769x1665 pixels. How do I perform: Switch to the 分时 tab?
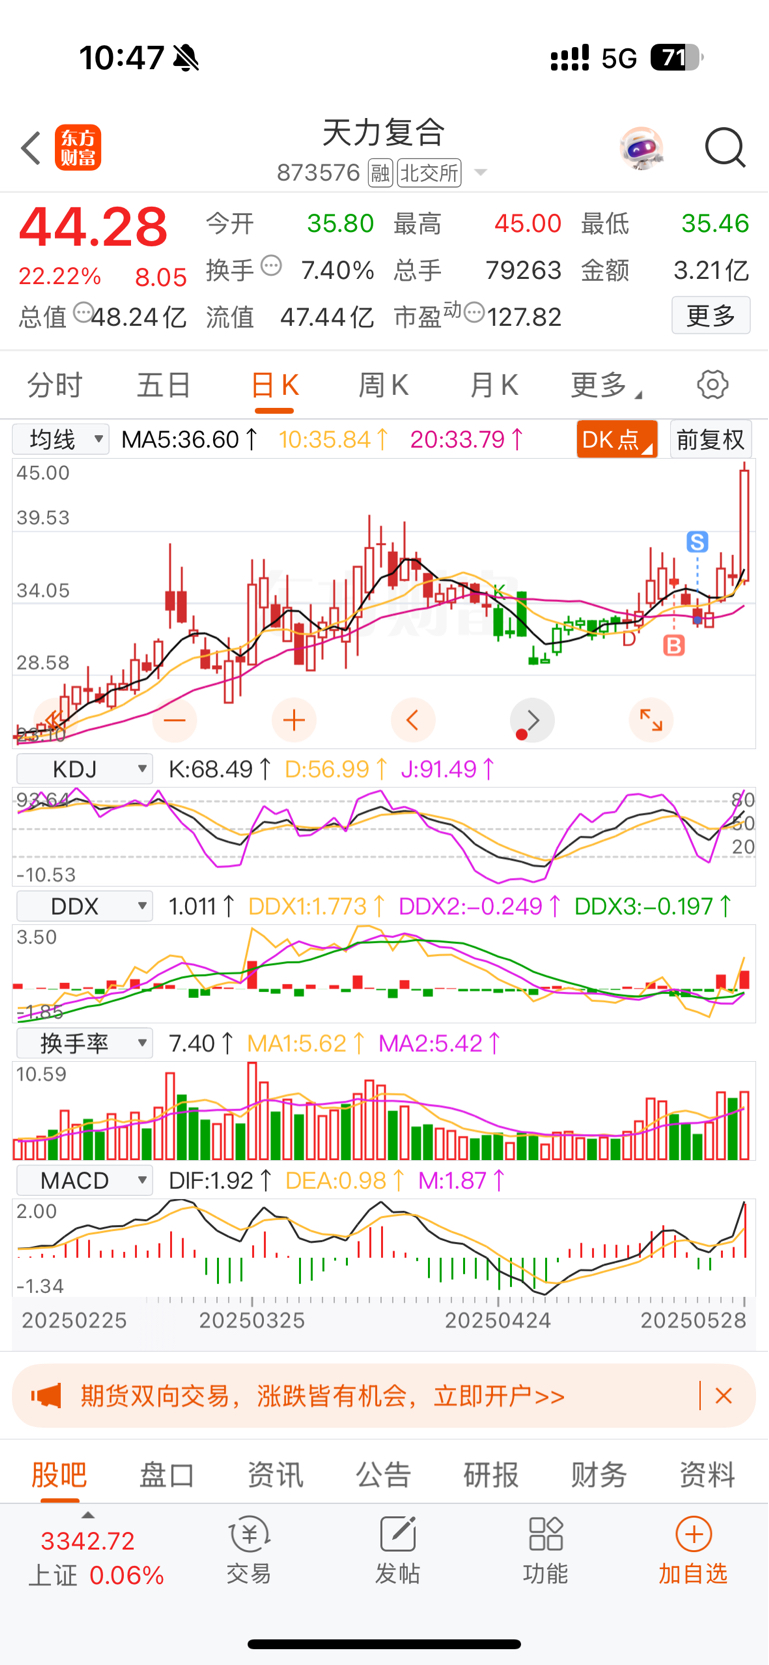pos(55,385)
